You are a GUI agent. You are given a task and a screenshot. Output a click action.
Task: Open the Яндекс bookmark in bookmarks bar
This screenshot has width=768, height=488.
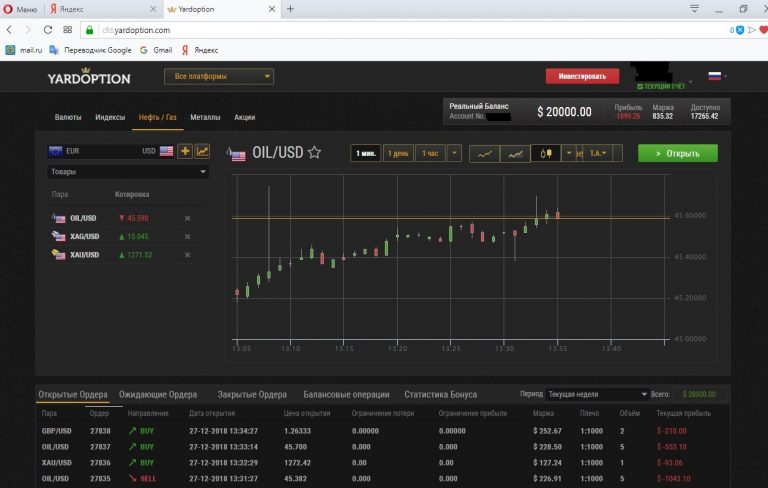(x=200, y=50)
